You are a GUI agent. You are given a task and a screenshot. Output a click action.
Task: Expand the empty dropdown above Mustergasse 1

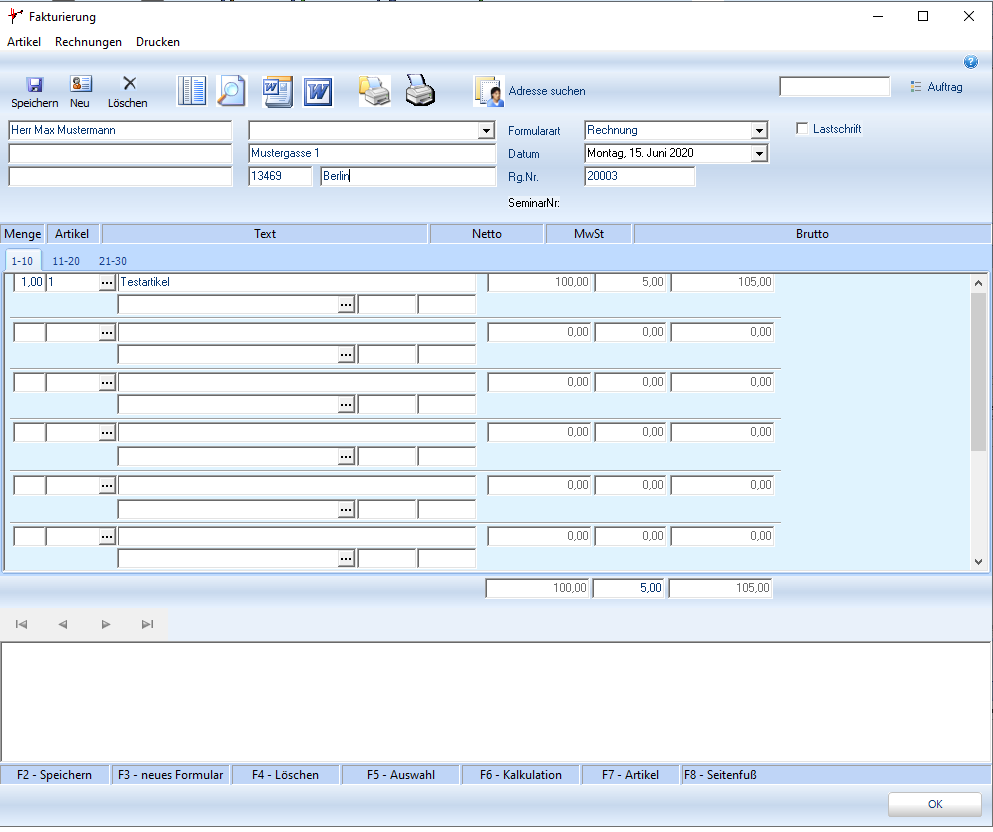486,131
